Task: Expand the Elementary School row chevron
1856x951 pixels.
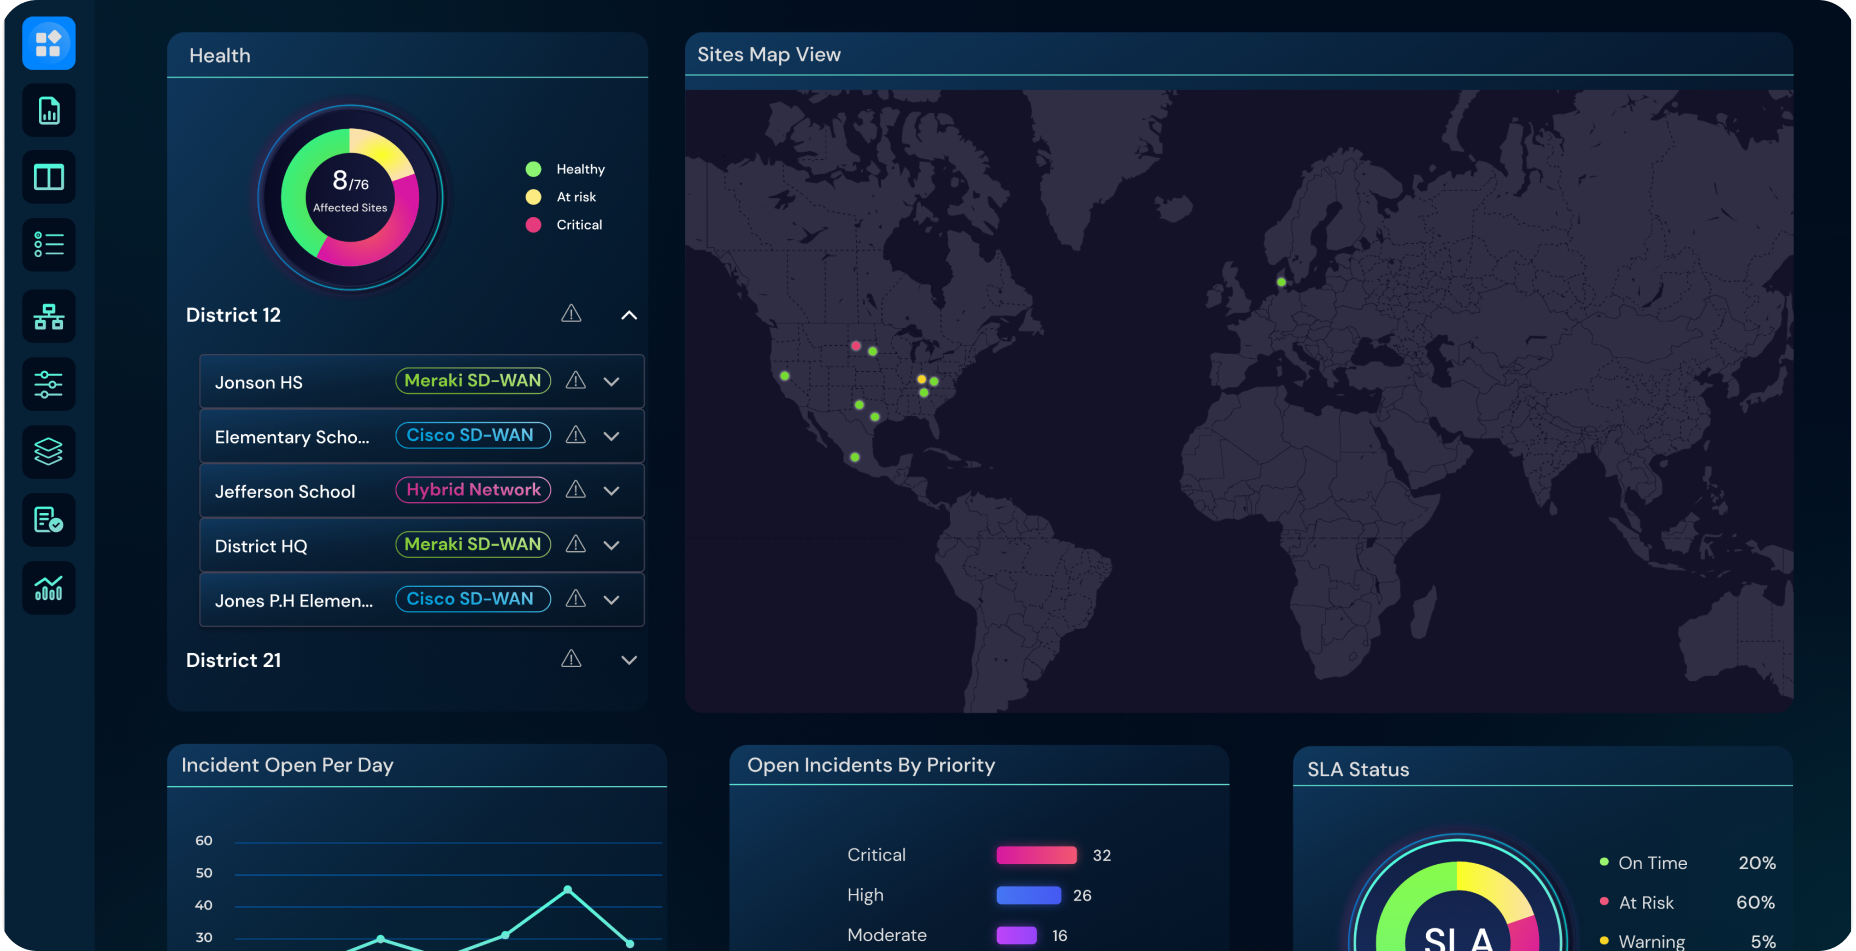Action: point(612,436)
